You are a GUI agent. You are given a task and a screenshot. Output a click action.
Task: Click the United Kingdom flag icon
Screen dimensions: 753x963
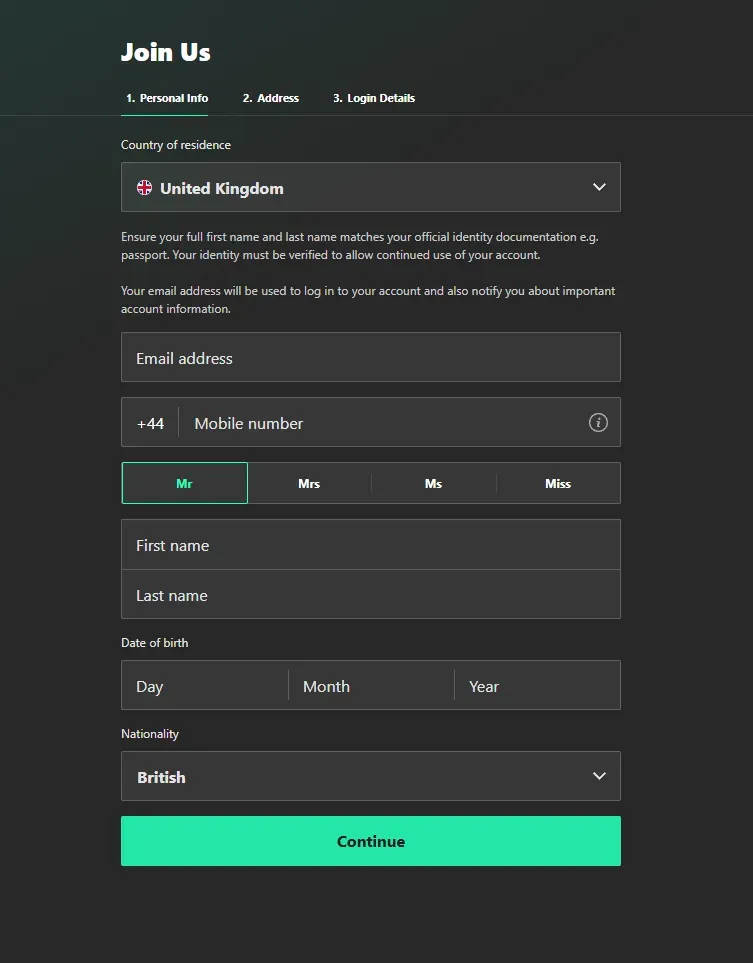point(145,188)
